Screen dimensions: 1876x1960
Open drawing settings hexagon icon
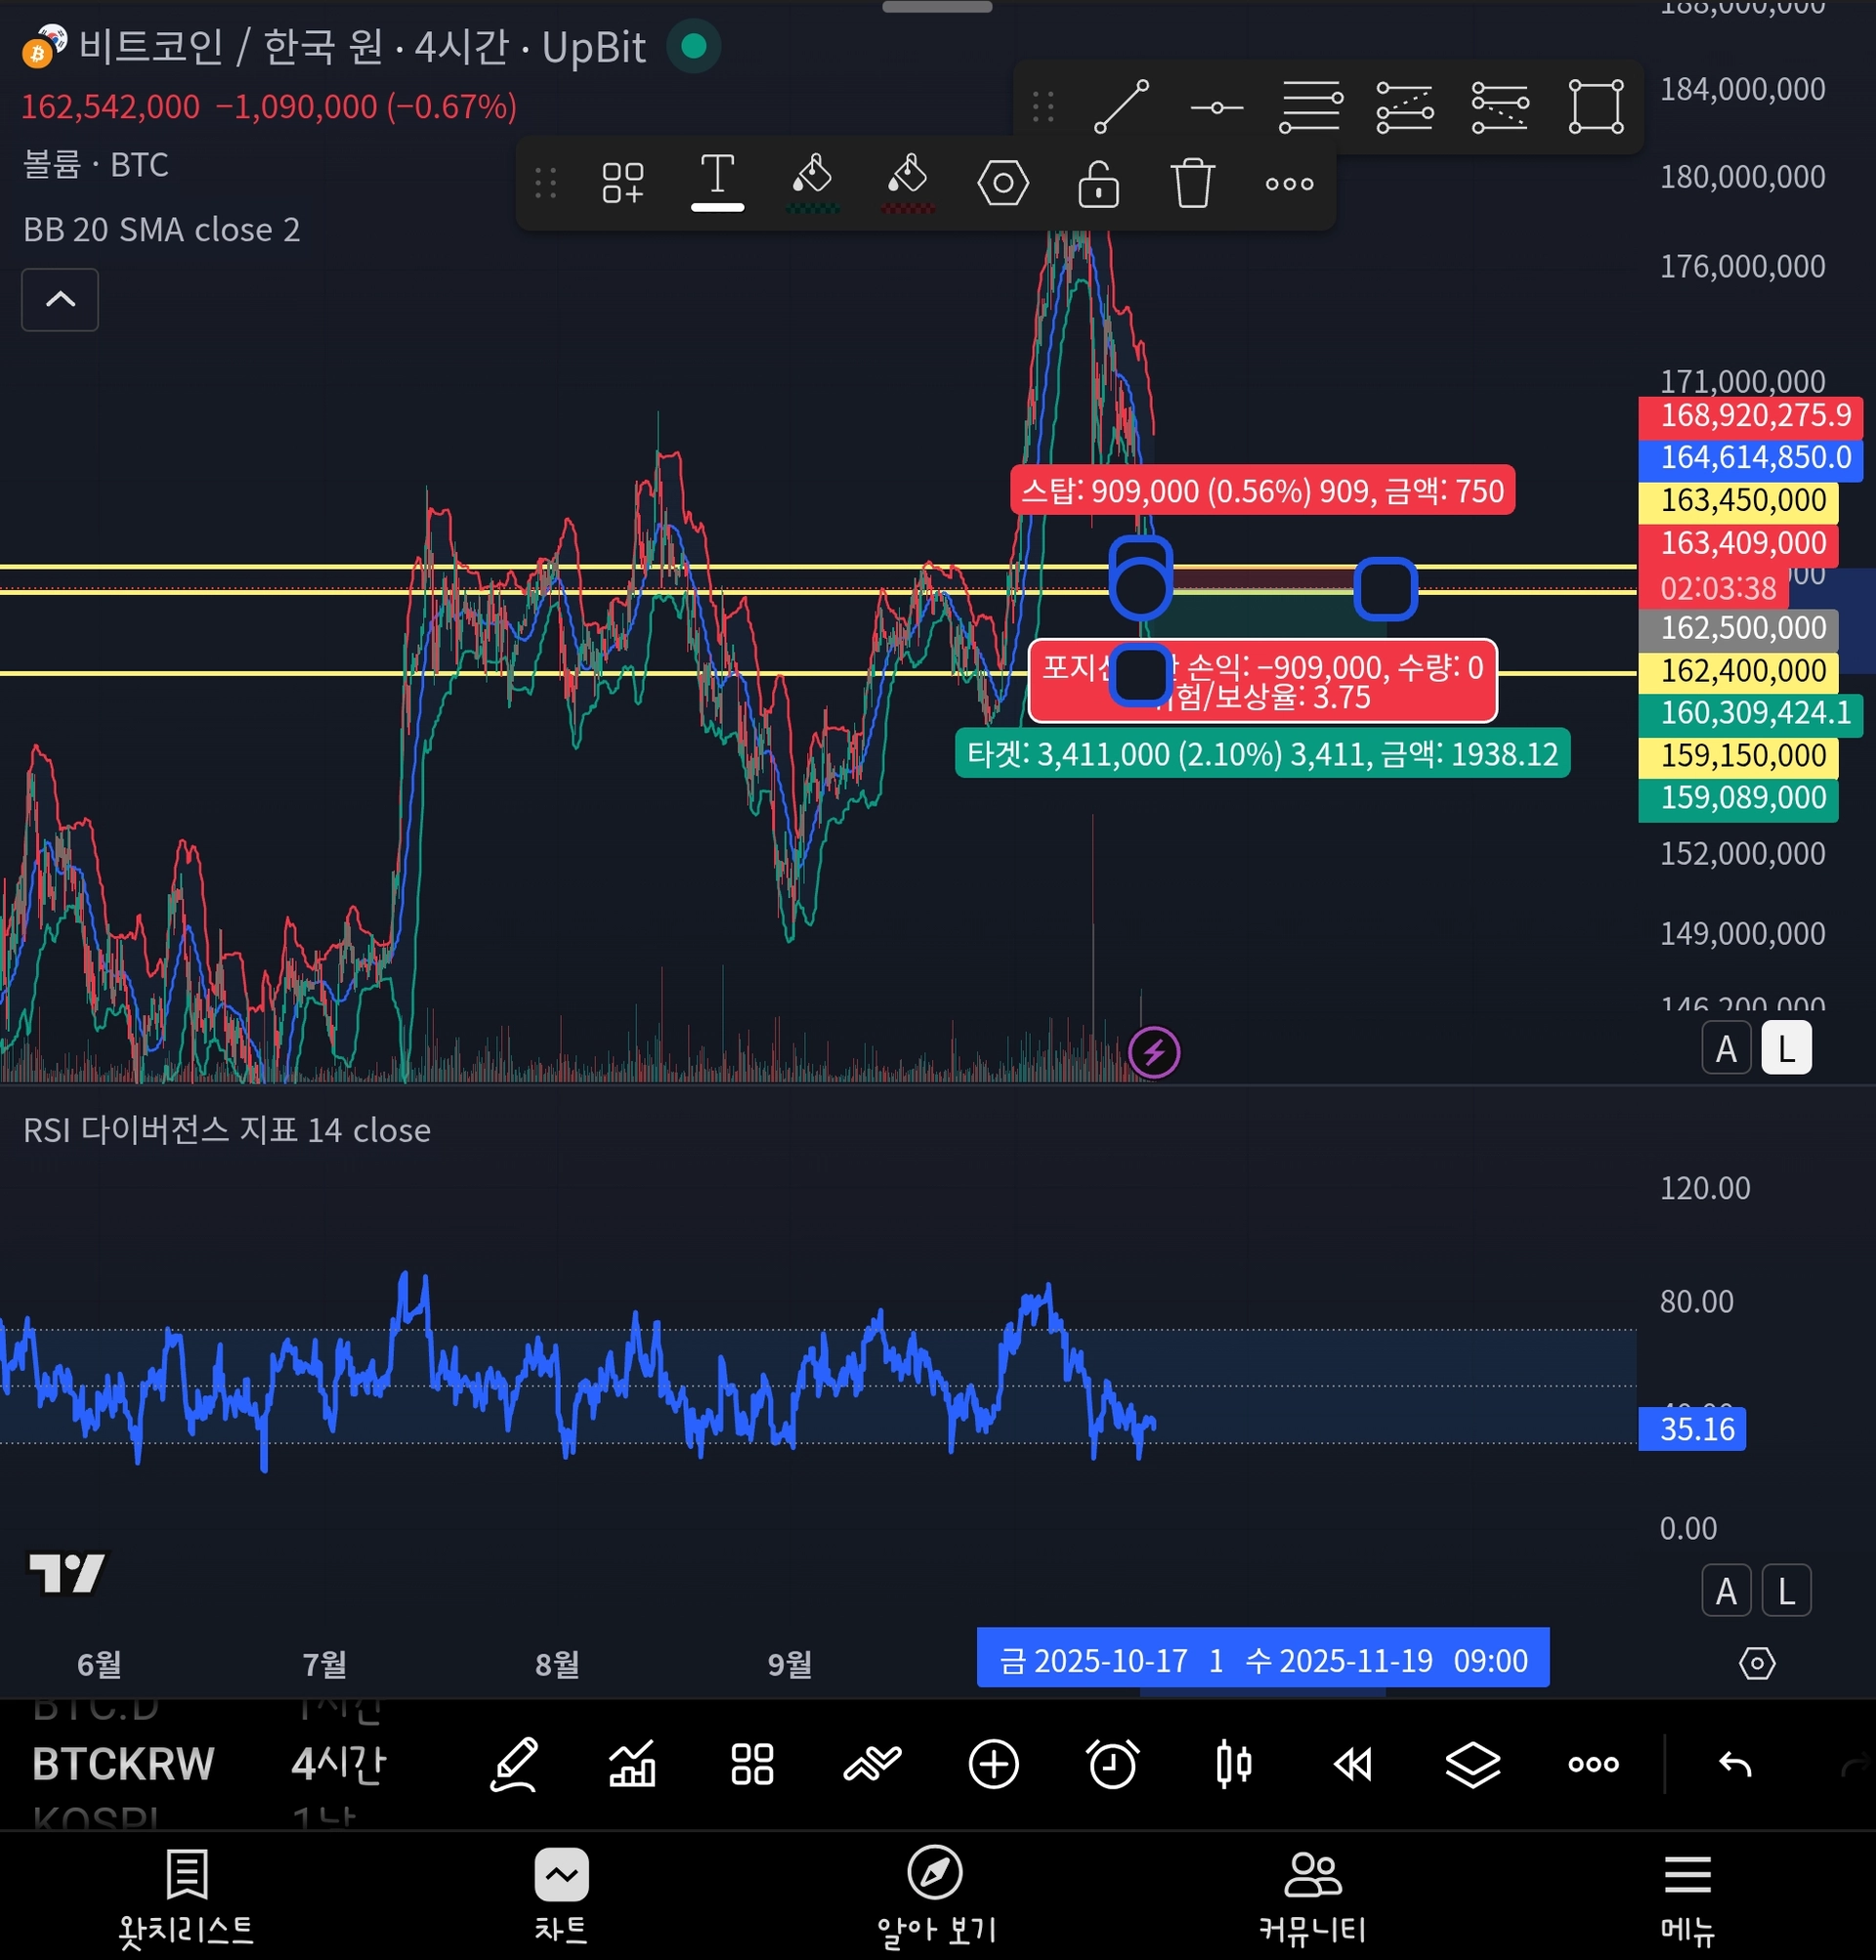click(1002, 184)
